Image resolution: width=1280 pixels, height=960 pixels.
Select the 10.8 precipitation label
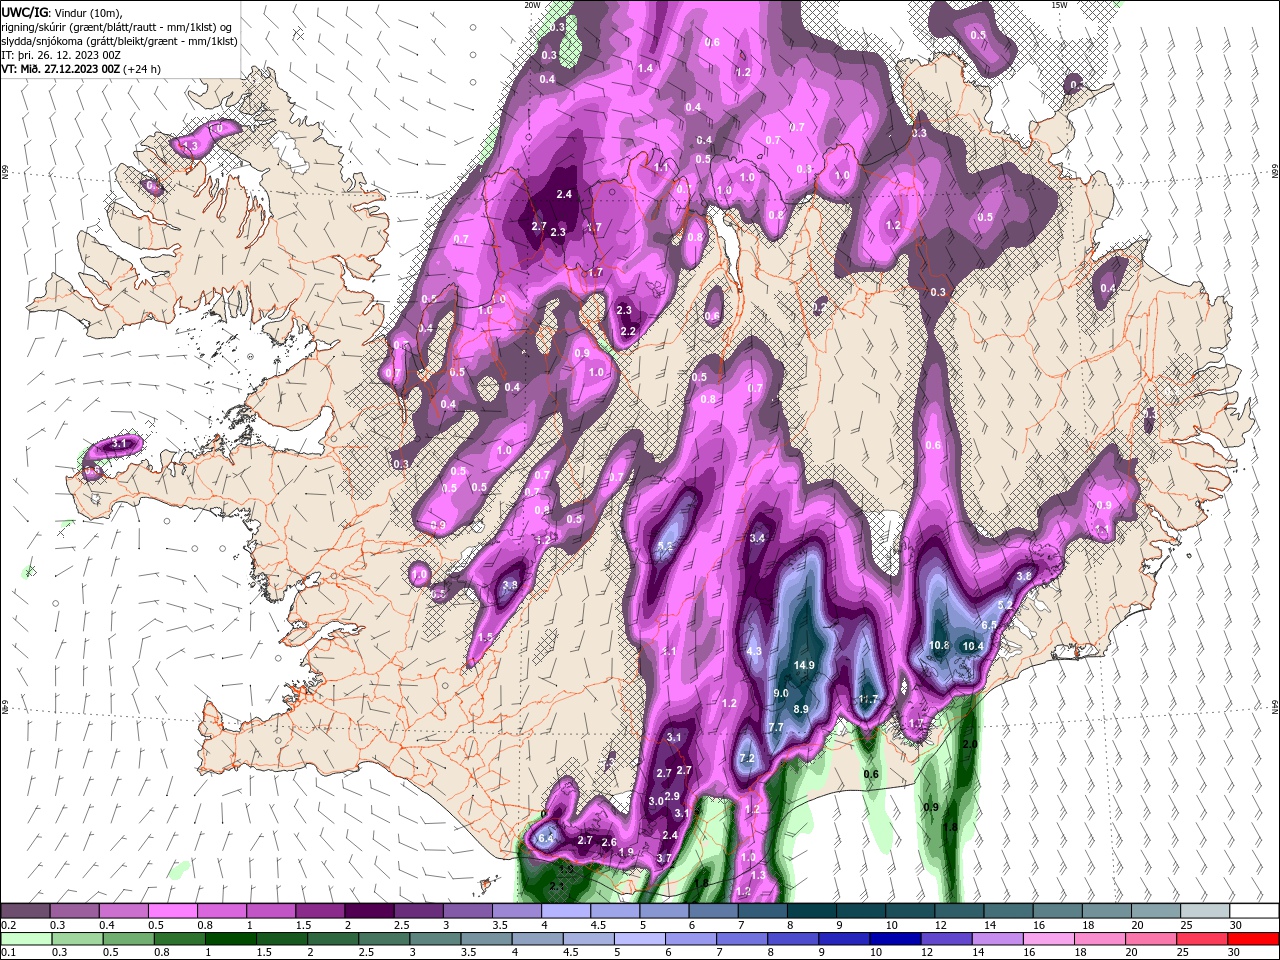[939, 645]
